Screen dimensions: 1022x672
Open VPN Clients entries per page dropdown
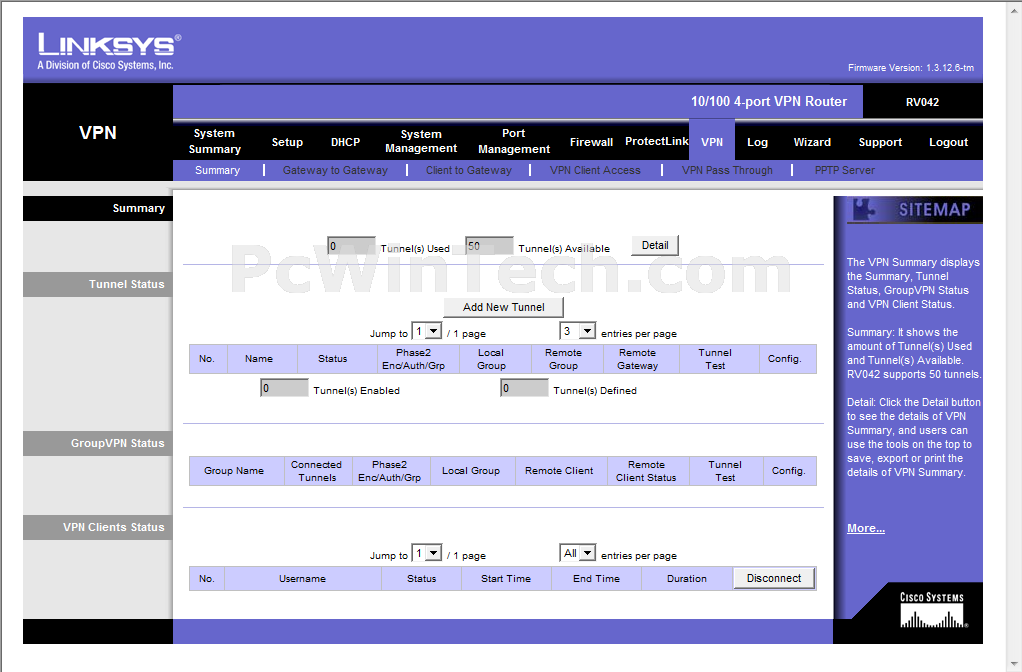point(577,553)
